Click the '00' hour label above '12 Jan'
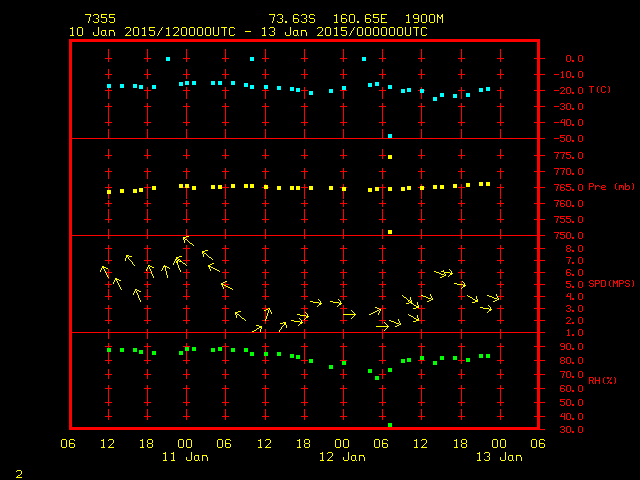 [x=342, y=444]
